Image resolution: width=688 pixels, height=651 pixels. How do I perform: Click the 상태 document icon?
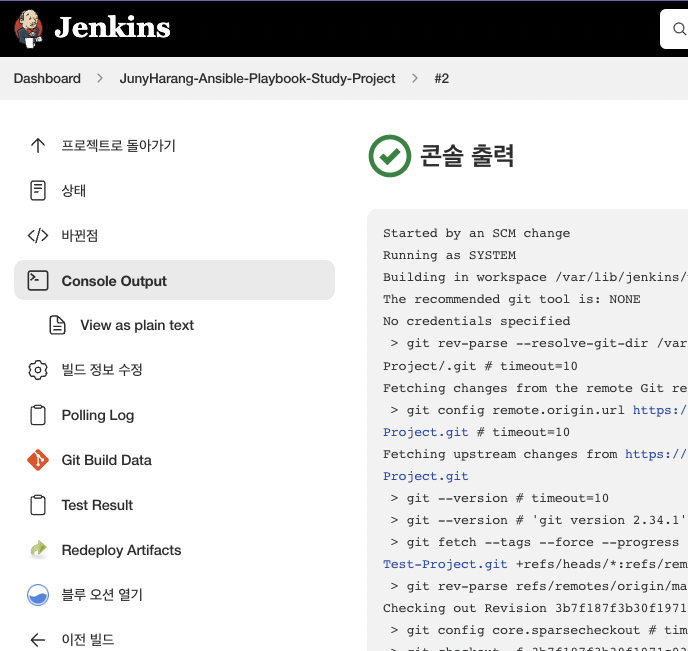coord(38,190)
